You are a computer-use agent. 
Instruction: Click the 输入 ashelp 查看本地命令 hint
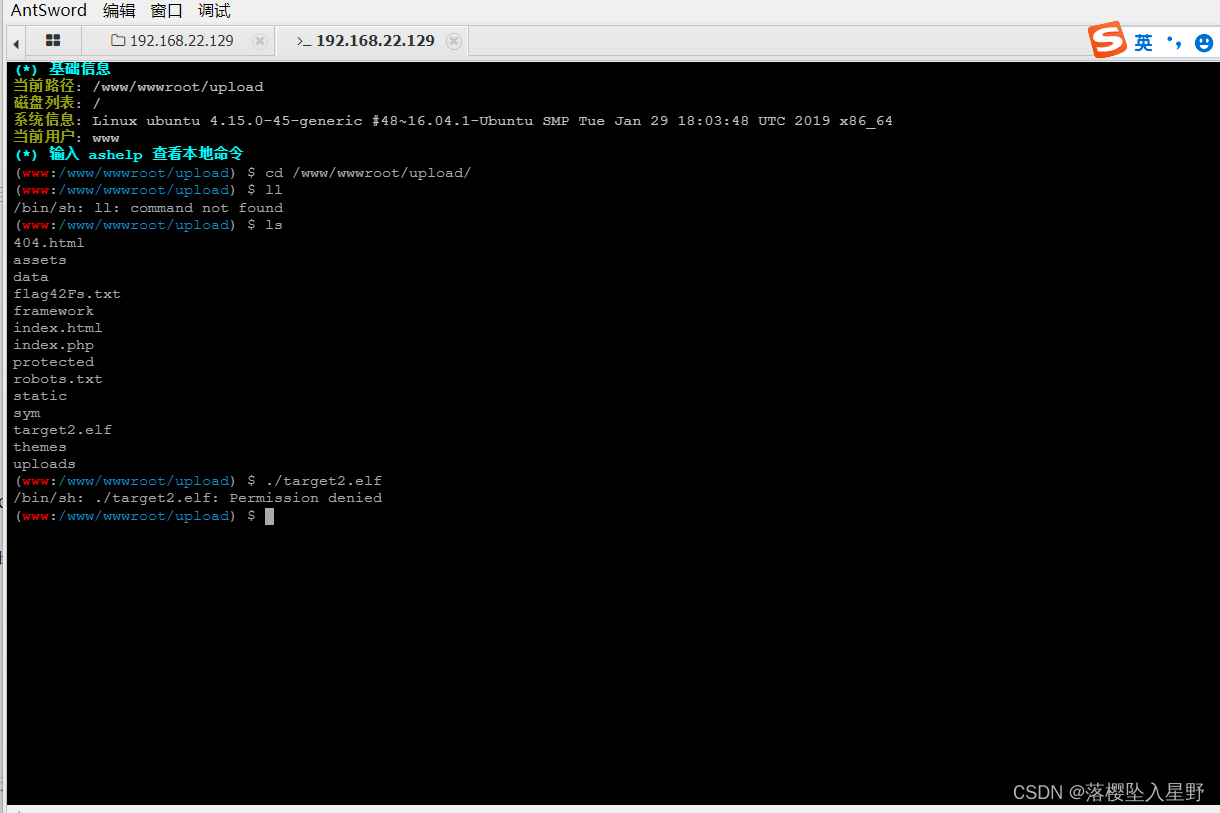point(128,155)
